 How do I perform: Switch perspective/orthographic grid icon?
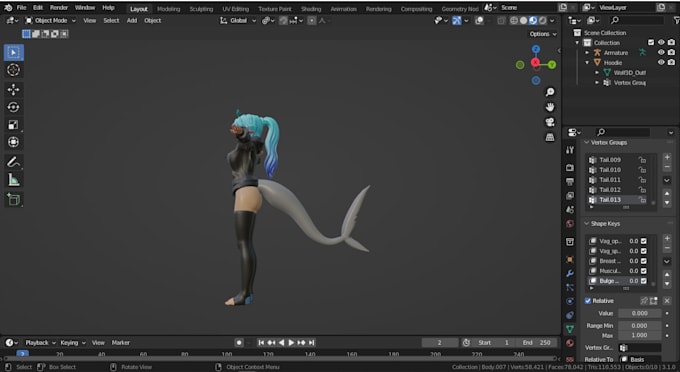click(550, 137)
